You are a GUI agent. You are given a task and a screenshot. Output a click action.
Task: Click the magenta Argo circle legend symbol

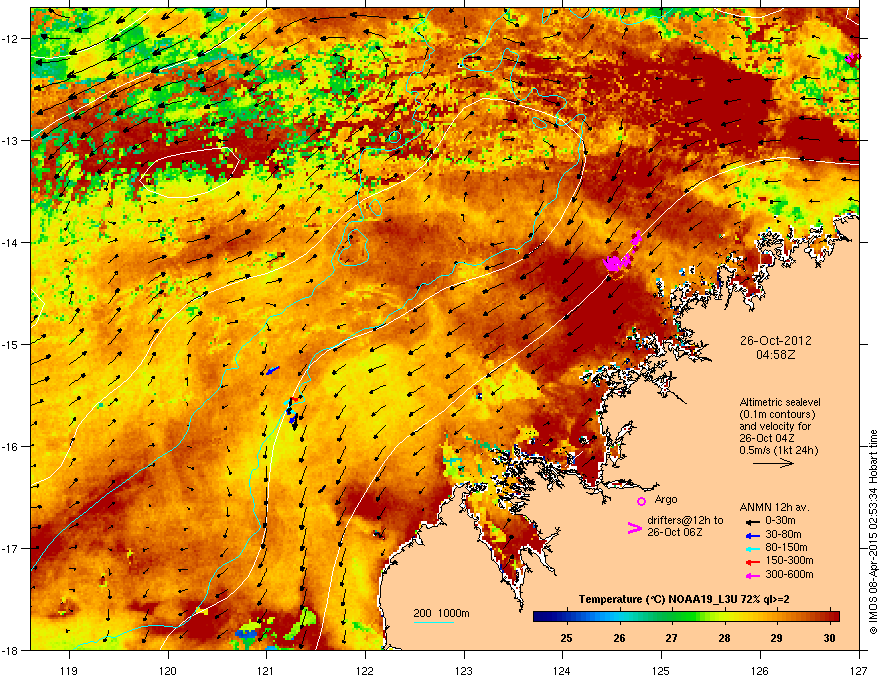[x=641, y=501]
